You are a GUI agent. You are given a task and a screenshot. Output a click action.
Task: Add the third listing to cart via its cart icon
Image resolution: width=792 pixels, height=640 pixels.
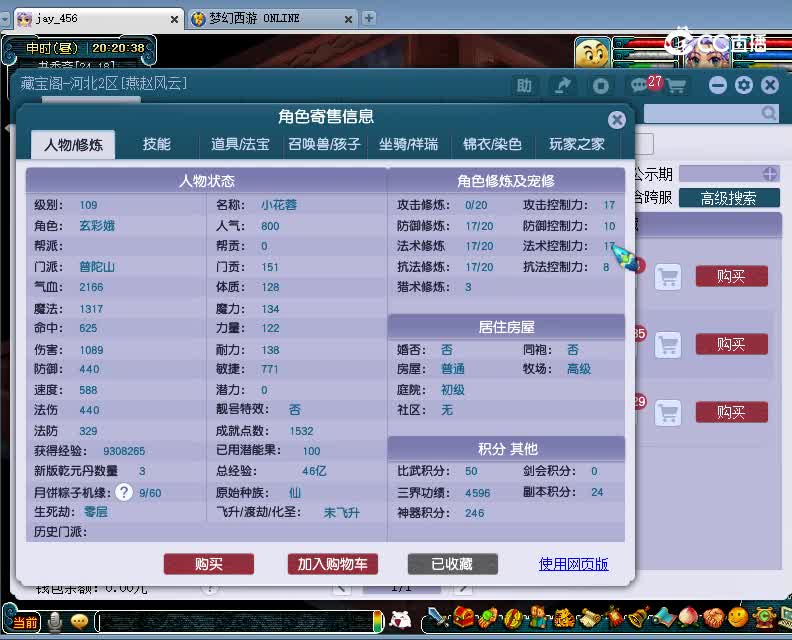pyautogui.click(x=668, y=413)
